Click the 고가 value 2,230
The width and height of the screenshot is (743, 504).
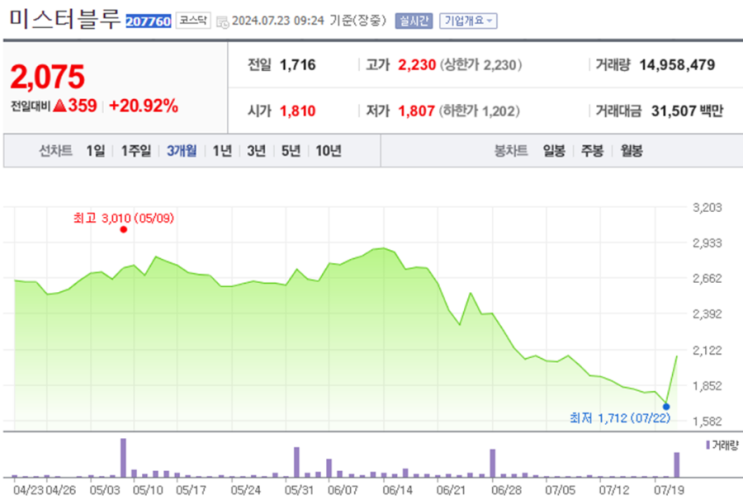click(417, 65)
